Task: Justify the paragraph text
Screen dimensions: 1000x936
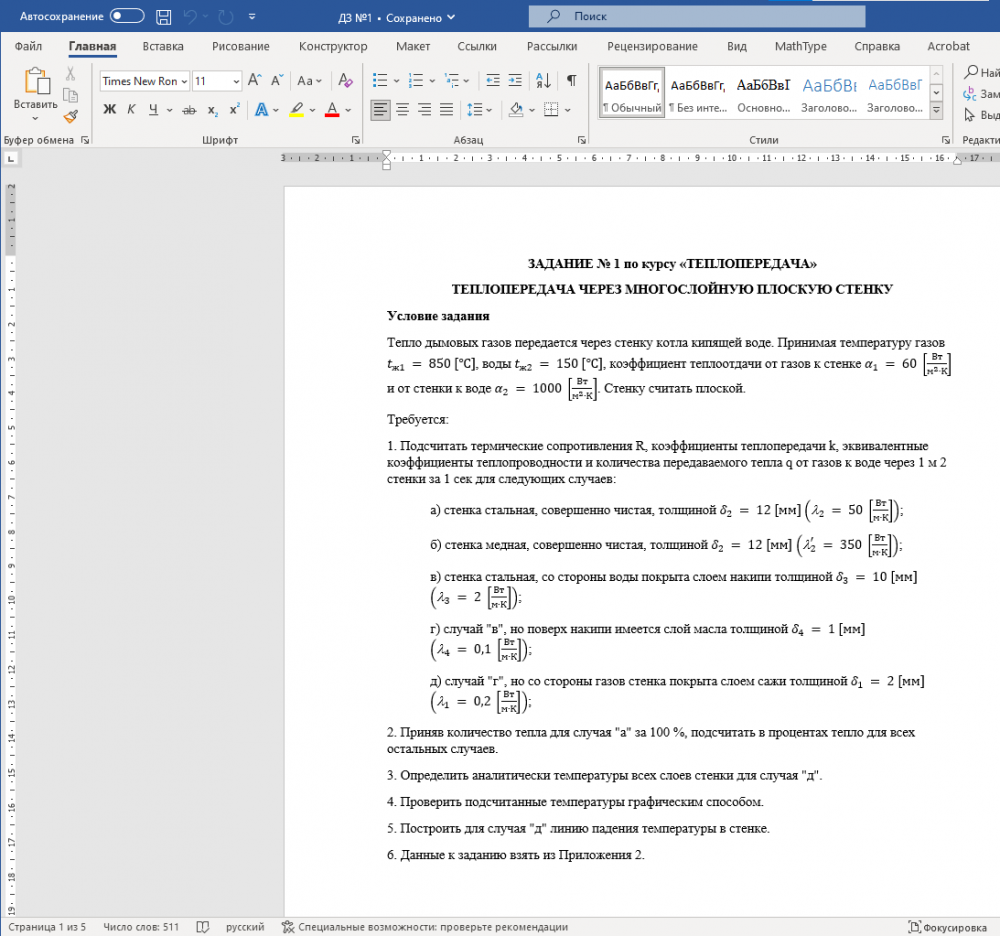Action: pos(446,110)
